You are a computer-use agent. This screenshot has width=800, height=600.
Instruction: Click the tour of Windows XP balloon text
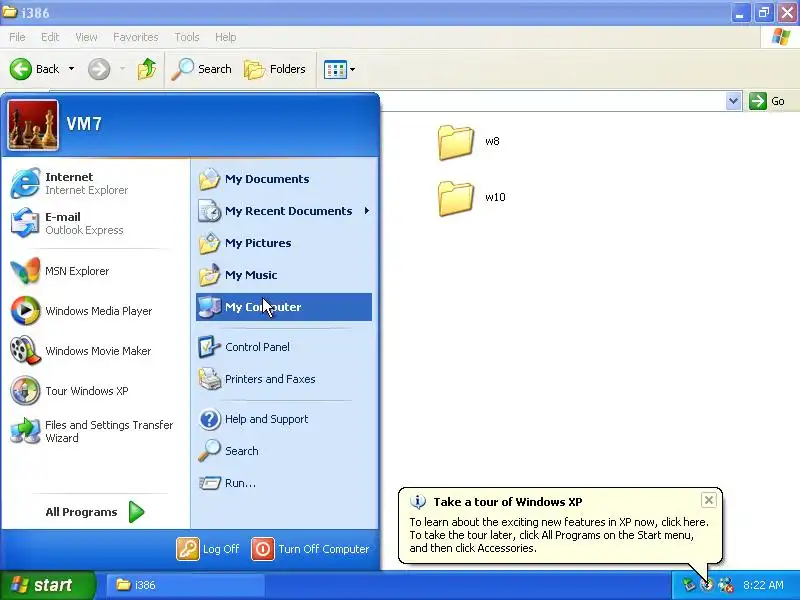(559, 535)
